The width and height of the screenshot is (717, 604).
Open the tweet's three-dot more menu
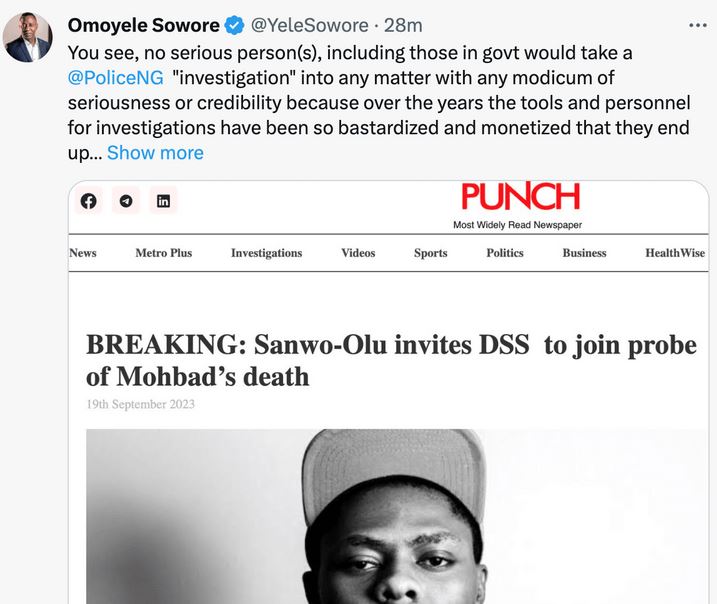pos(697,25)
